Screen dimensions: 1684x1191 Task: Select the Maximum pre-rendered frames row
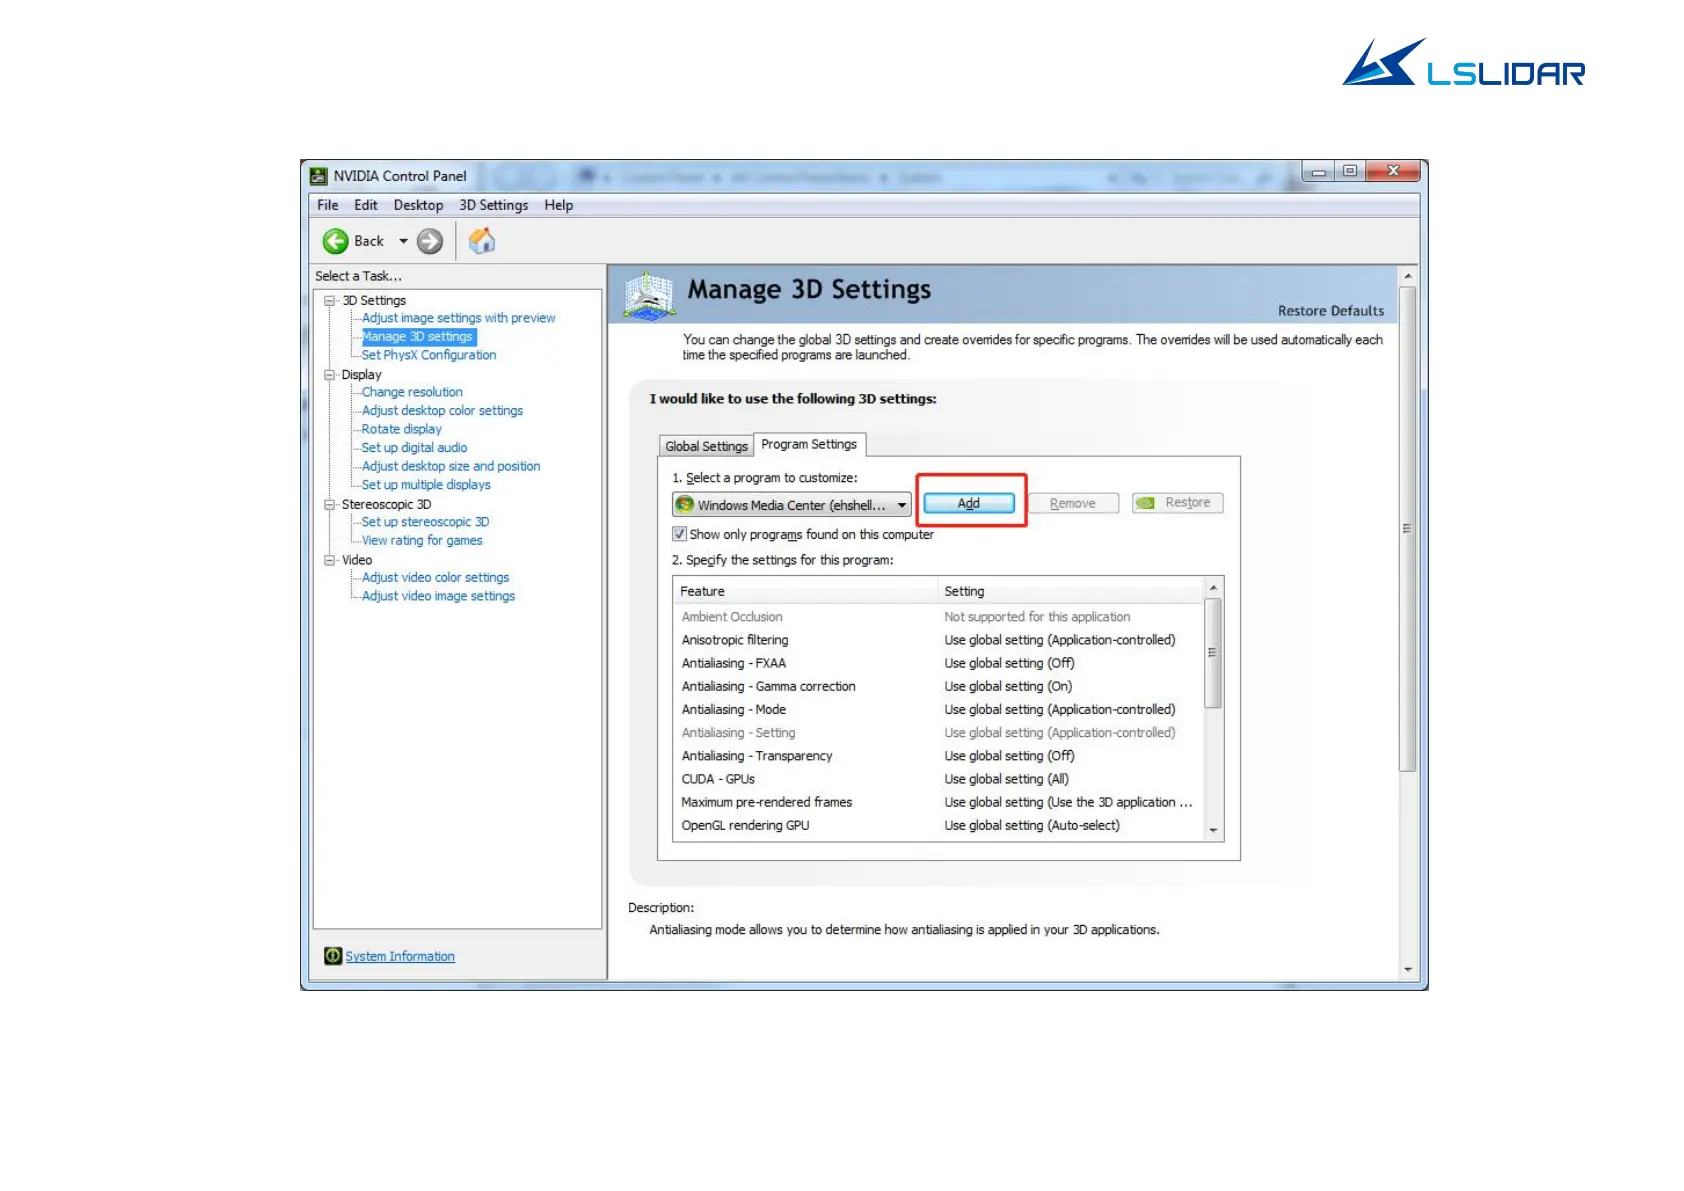click(x=938, y=802)
